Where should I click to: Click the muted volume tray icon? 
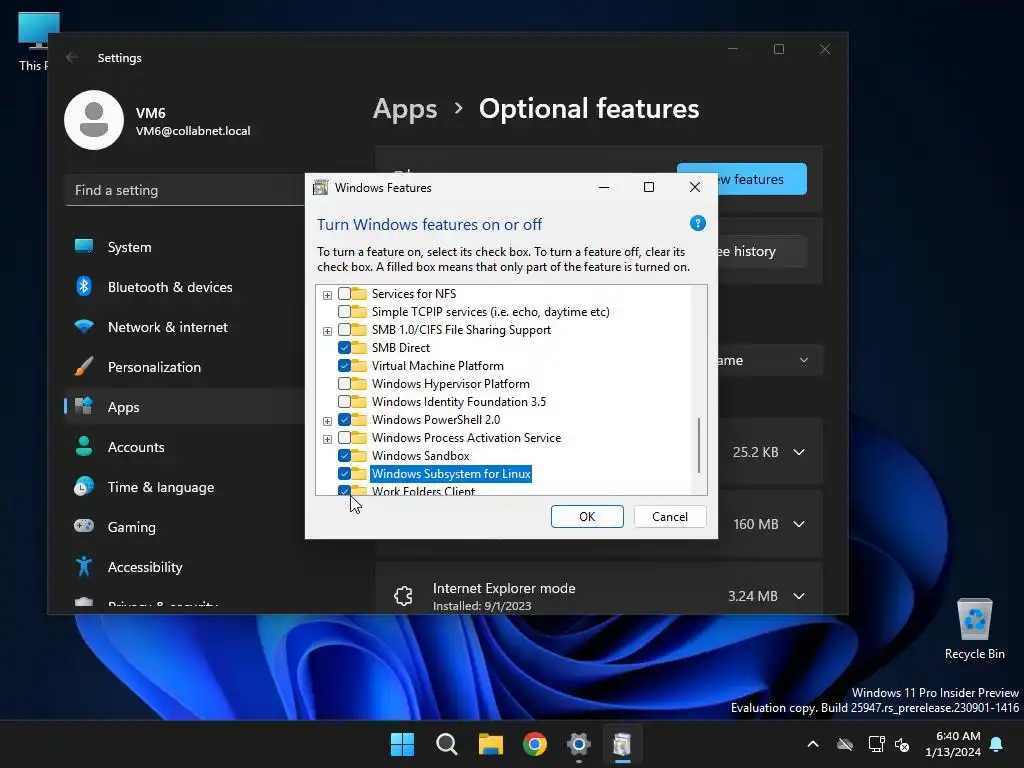[x=903, y=744]
